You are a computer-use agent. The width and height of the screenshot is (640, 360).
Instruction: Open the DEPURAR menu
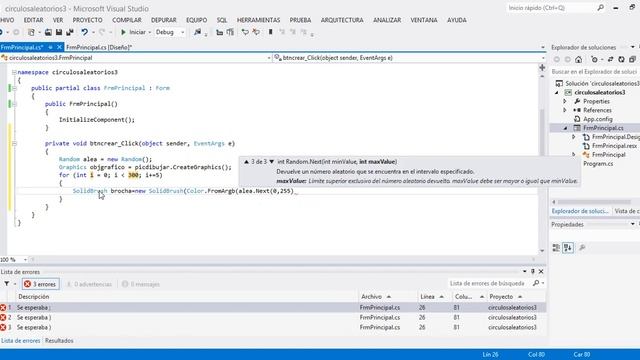point(164,20)
